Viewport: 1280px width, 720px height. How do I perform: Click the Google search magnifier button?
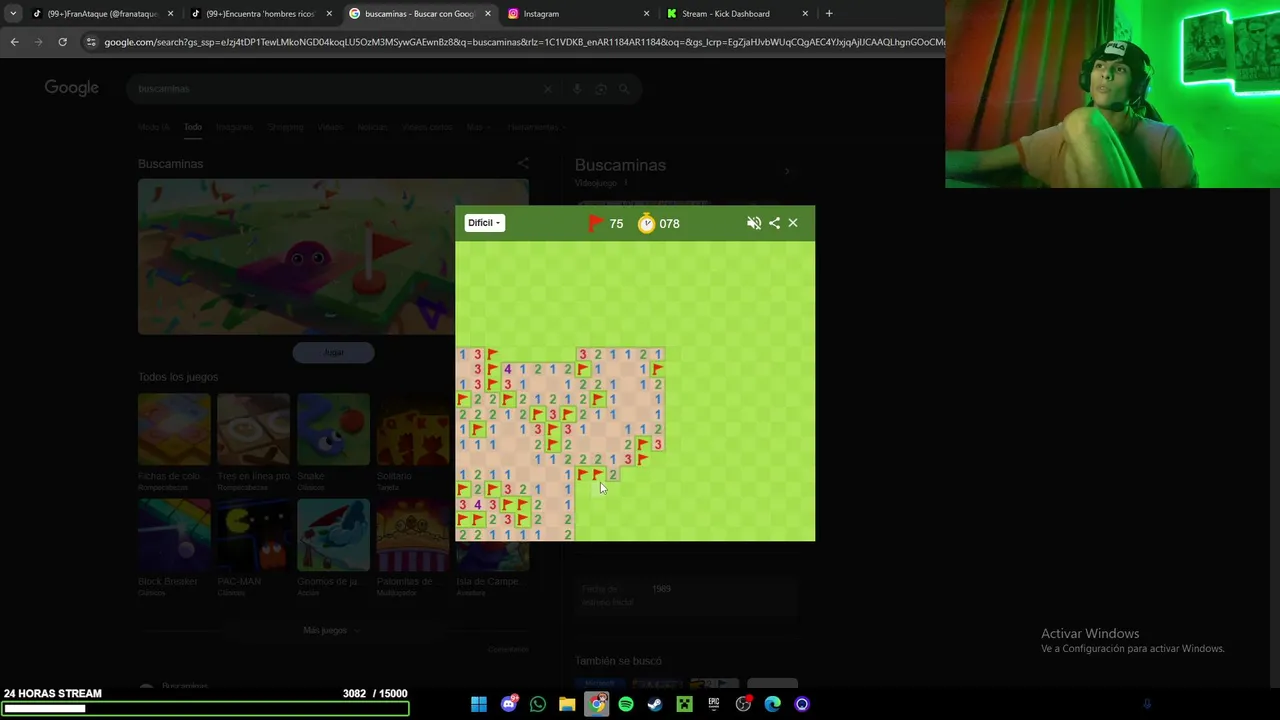coord(624,89)
